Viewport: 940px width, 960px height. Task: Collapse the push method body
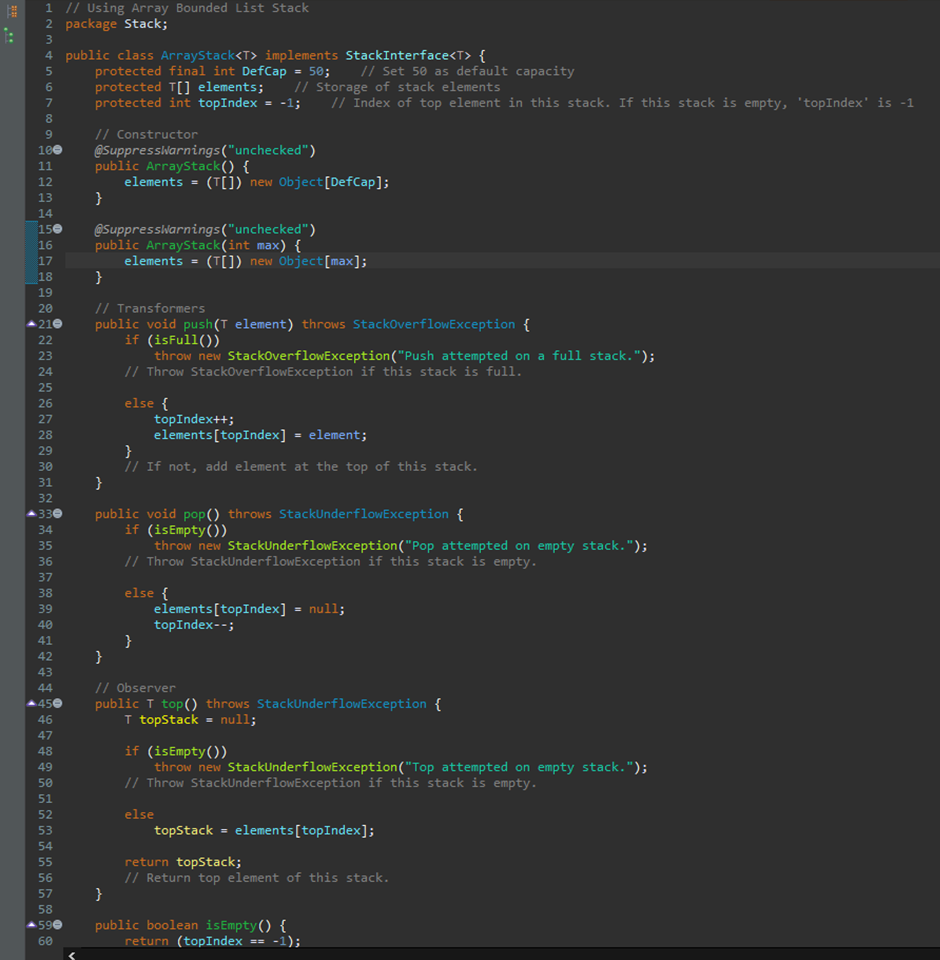coord(57,324)
